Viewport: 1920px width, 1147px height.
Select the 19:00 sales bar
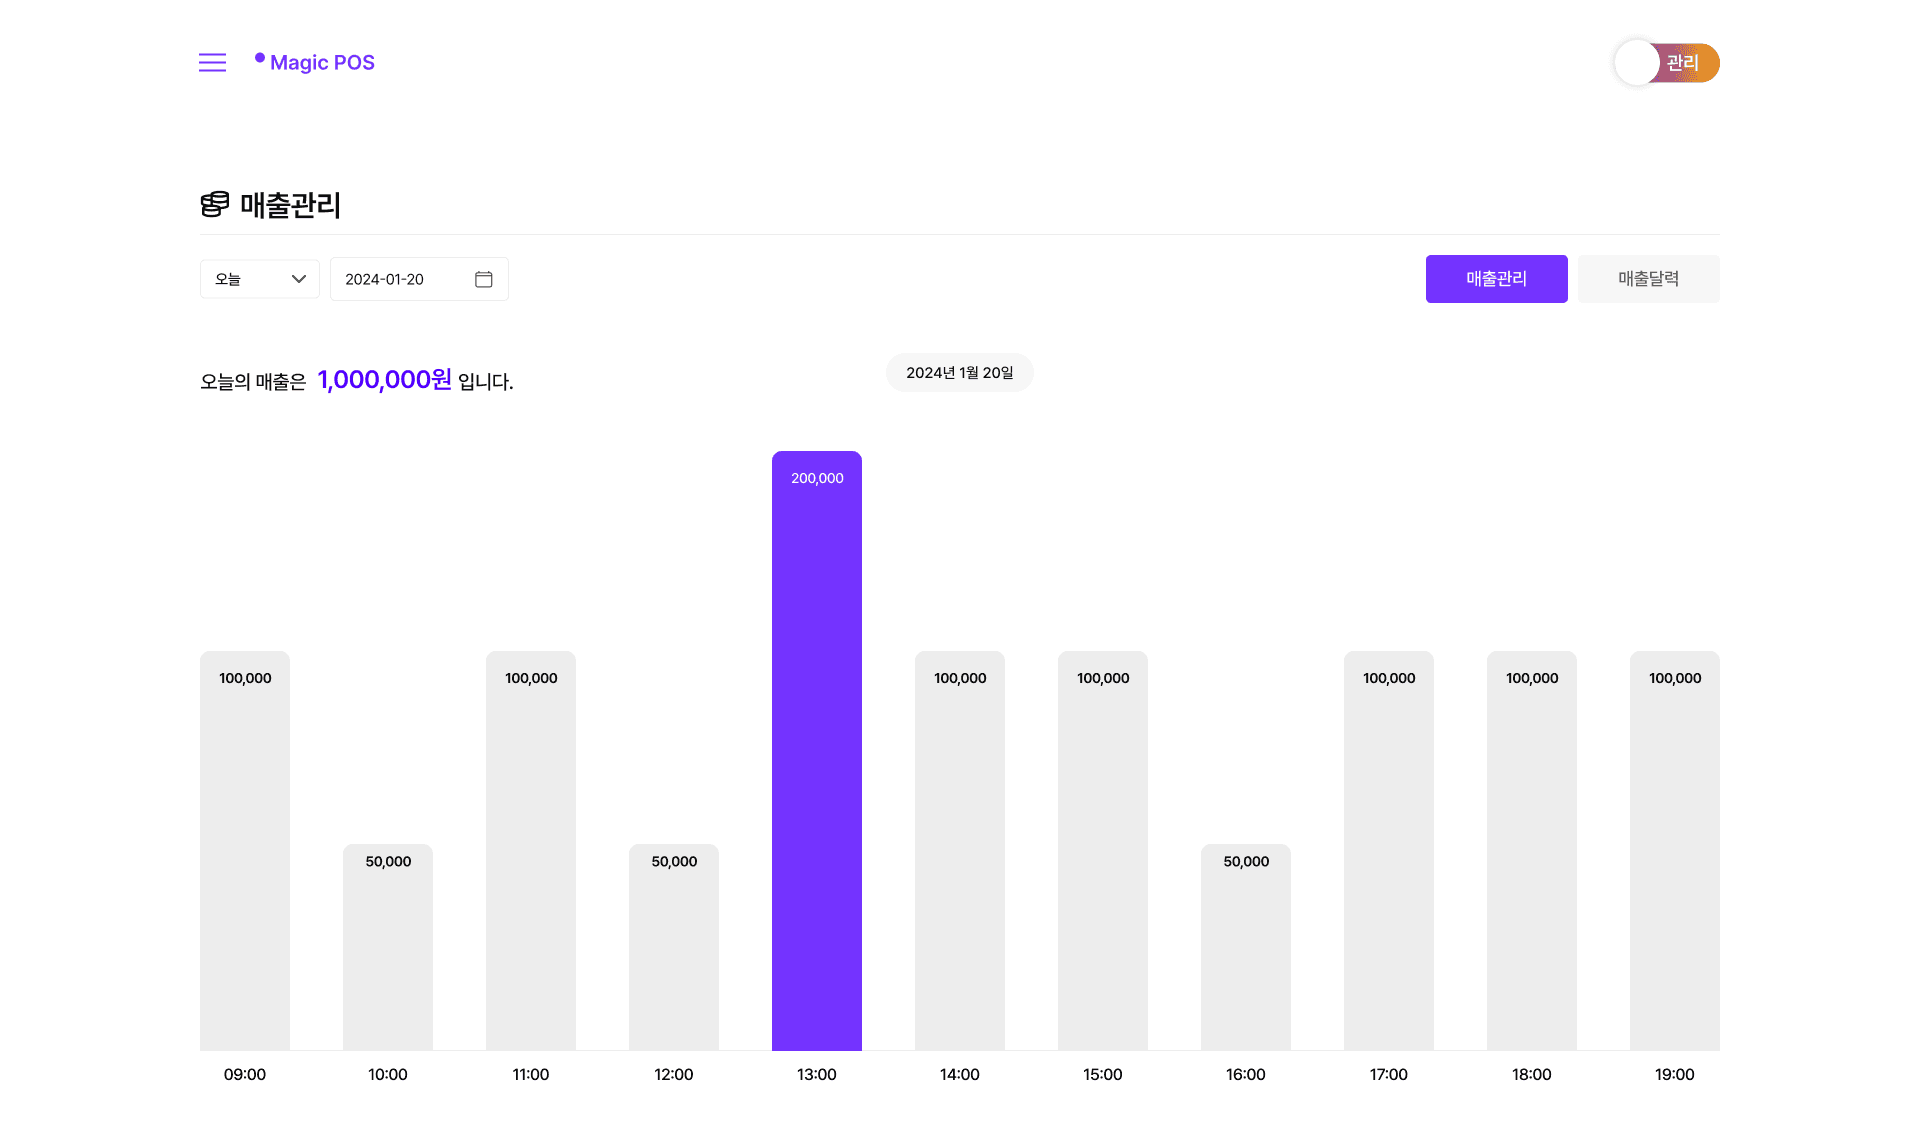click(x=1675, y=851)
